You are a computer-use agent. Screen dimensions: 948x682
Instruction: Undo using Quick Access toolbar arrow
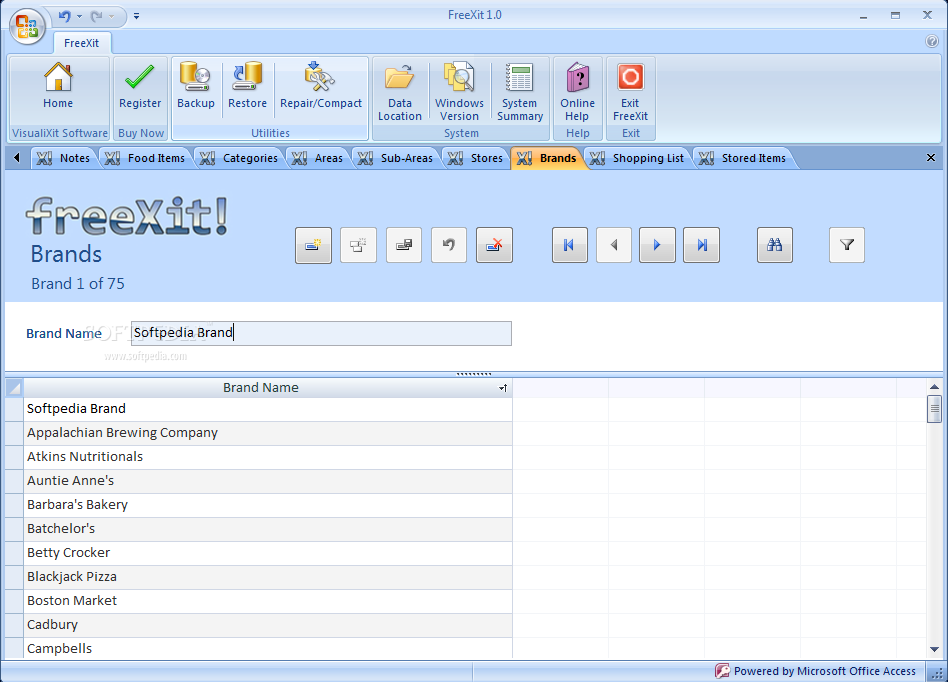pos(65,16)
